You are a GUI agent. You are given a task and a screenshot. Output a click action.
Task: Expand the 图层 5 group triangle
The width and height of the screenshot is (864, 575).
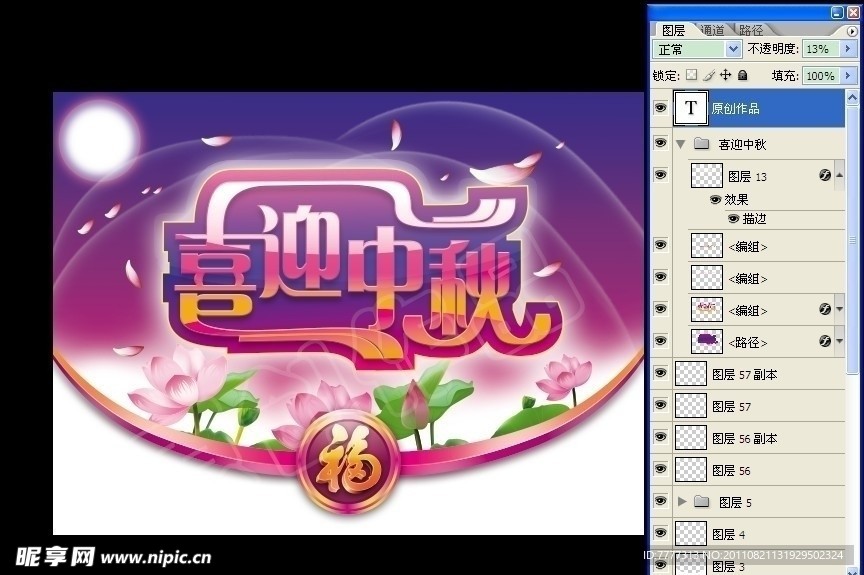tap(682, 501)
